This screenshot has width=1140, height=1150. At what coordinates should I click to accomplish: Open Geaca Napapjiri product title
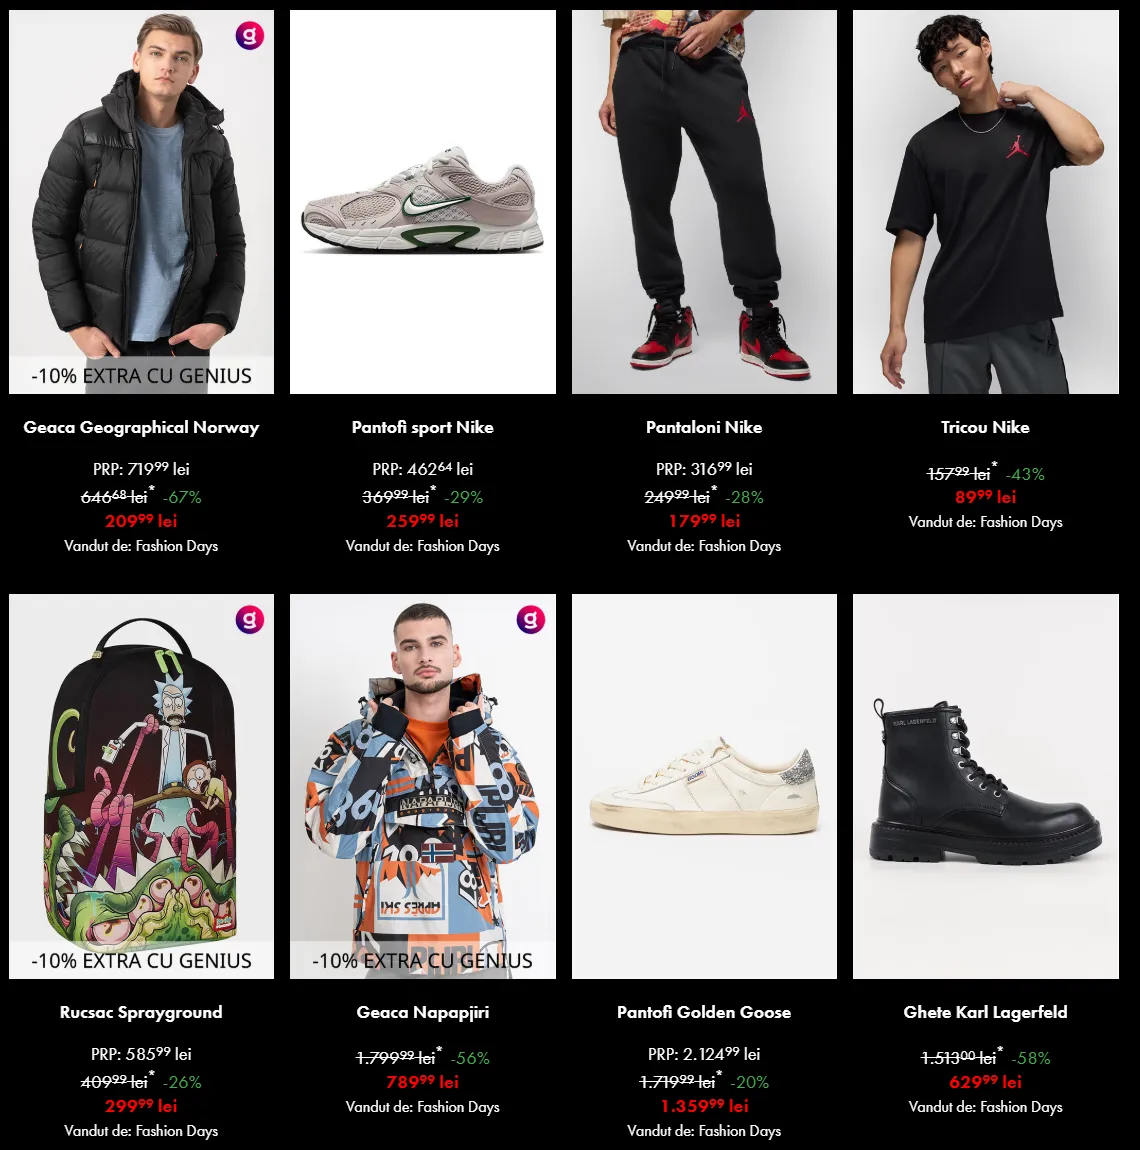click(423, 1012)
